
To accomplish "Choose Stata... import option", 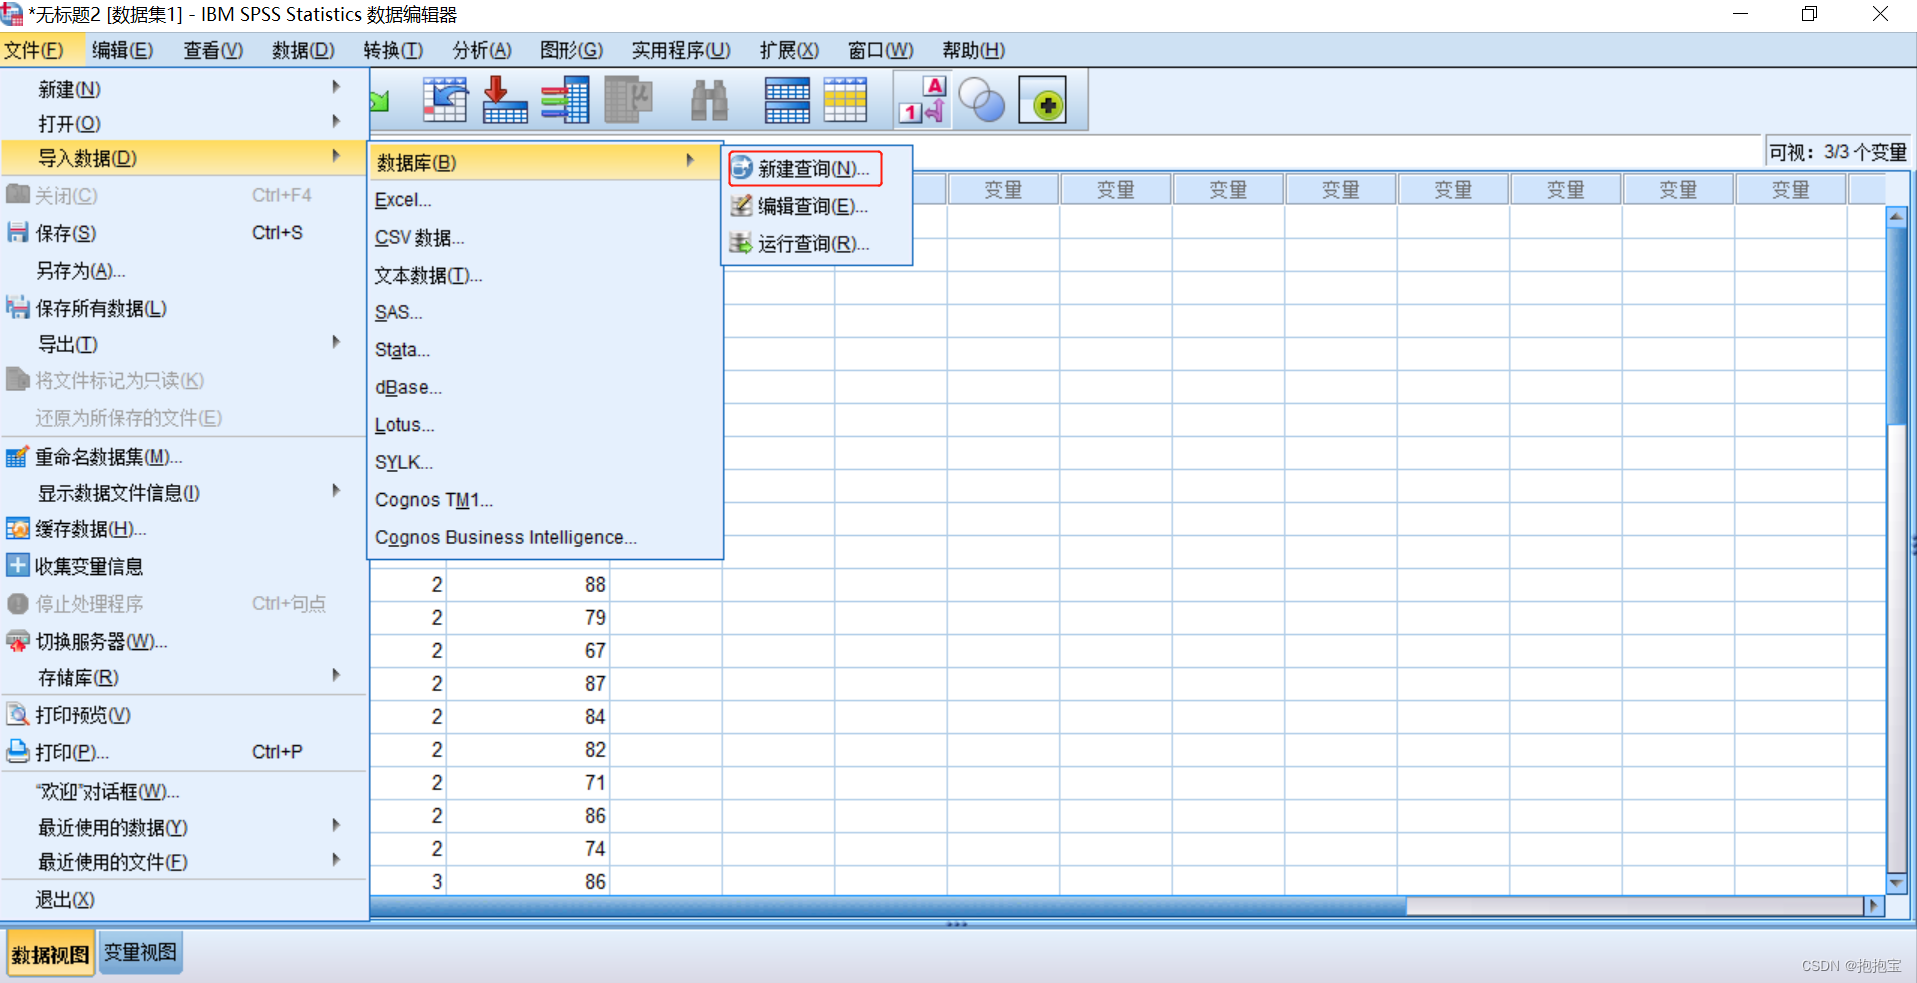I will tap(545, 350).
